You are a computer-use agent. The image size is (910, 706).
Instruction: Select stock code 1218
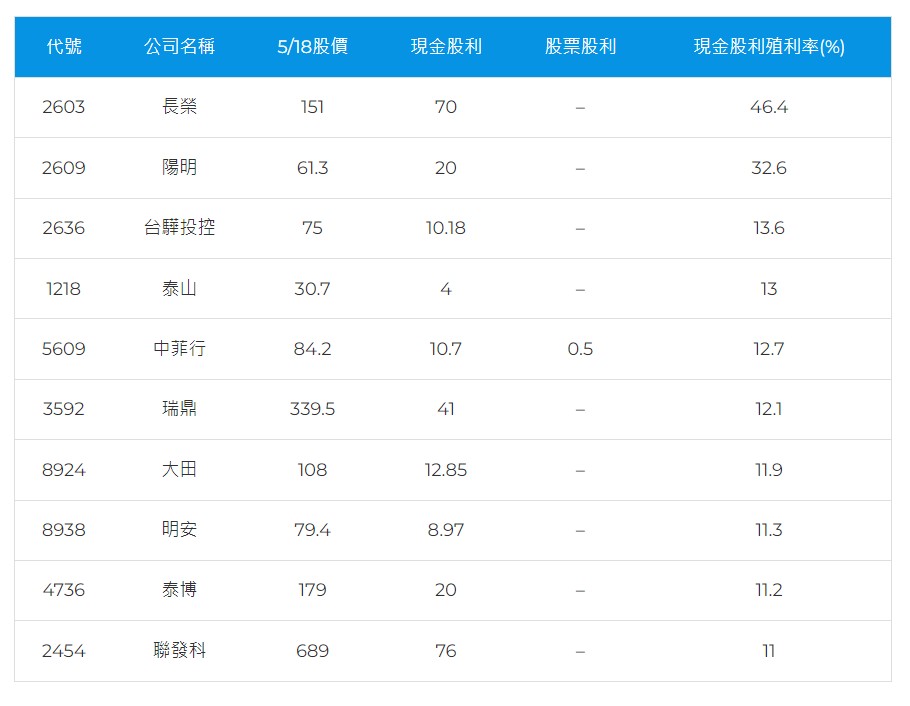[x=64, y=289]
